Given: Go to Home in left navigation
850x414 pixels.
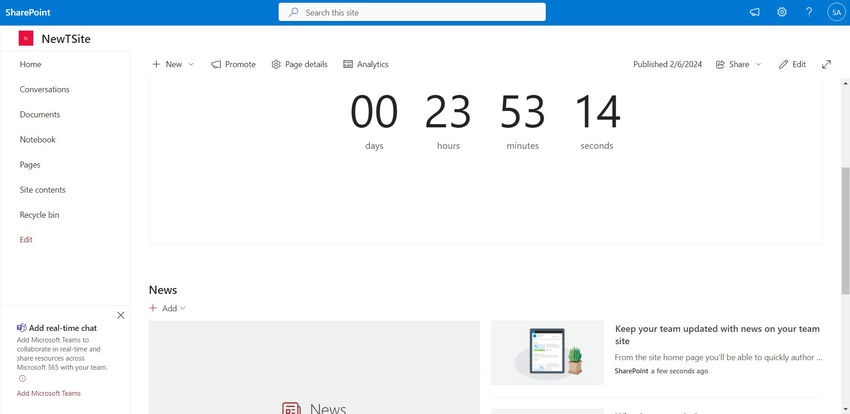Looking at the screenshot, I should click(x=30, y=64).
